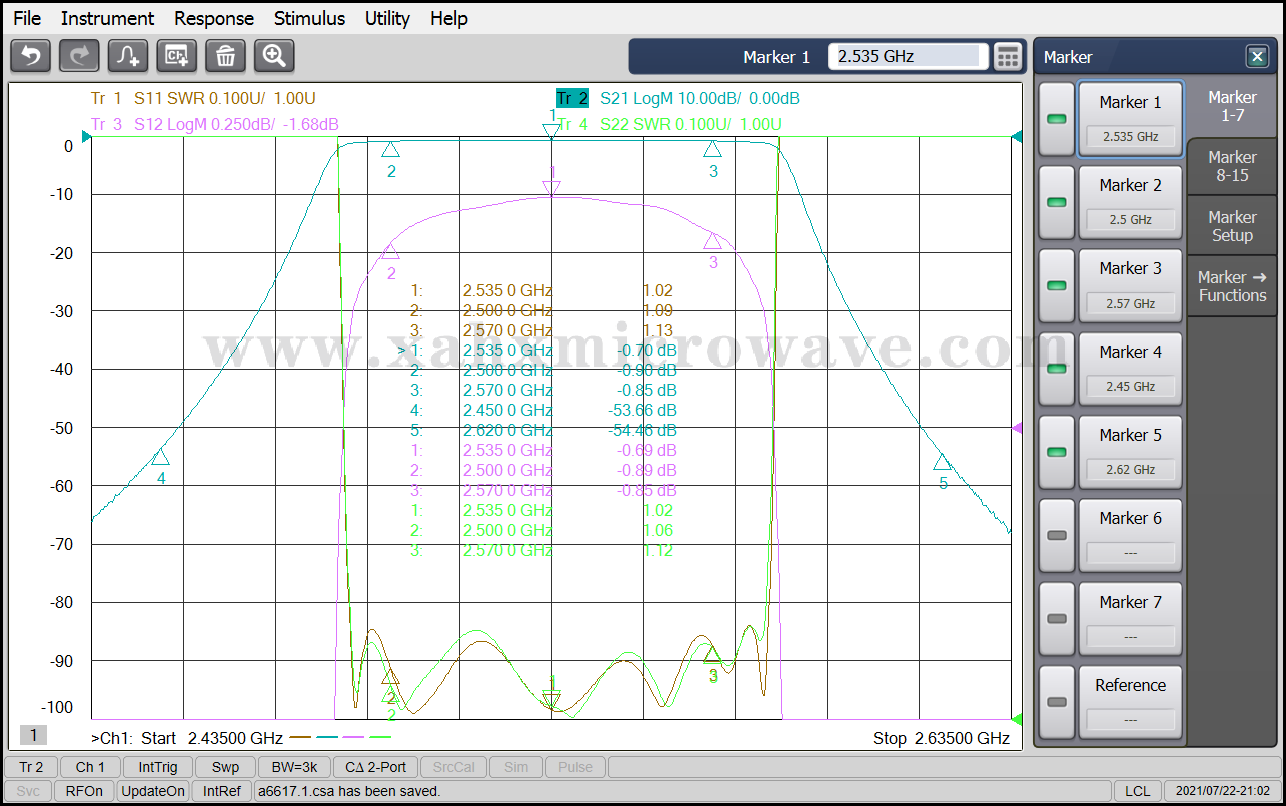Image resolution: width=1286 pixels, height=806 pixels.
Task: Toggle the Marker 2 on/off indicator
Action: tap(1056, 202)
